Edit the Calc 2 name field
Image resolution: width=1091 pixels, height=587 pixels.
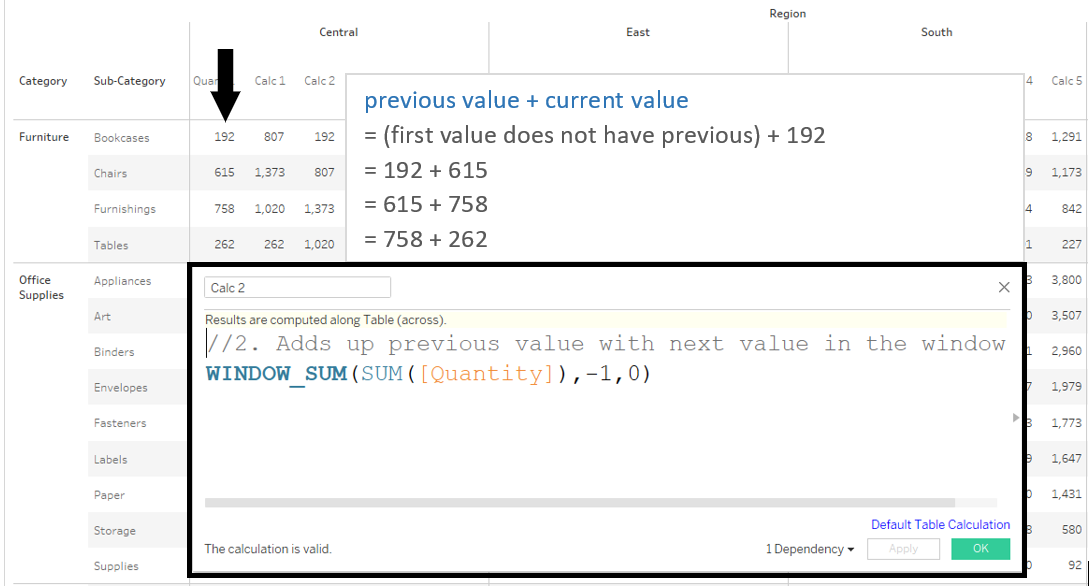coord(297,287)
